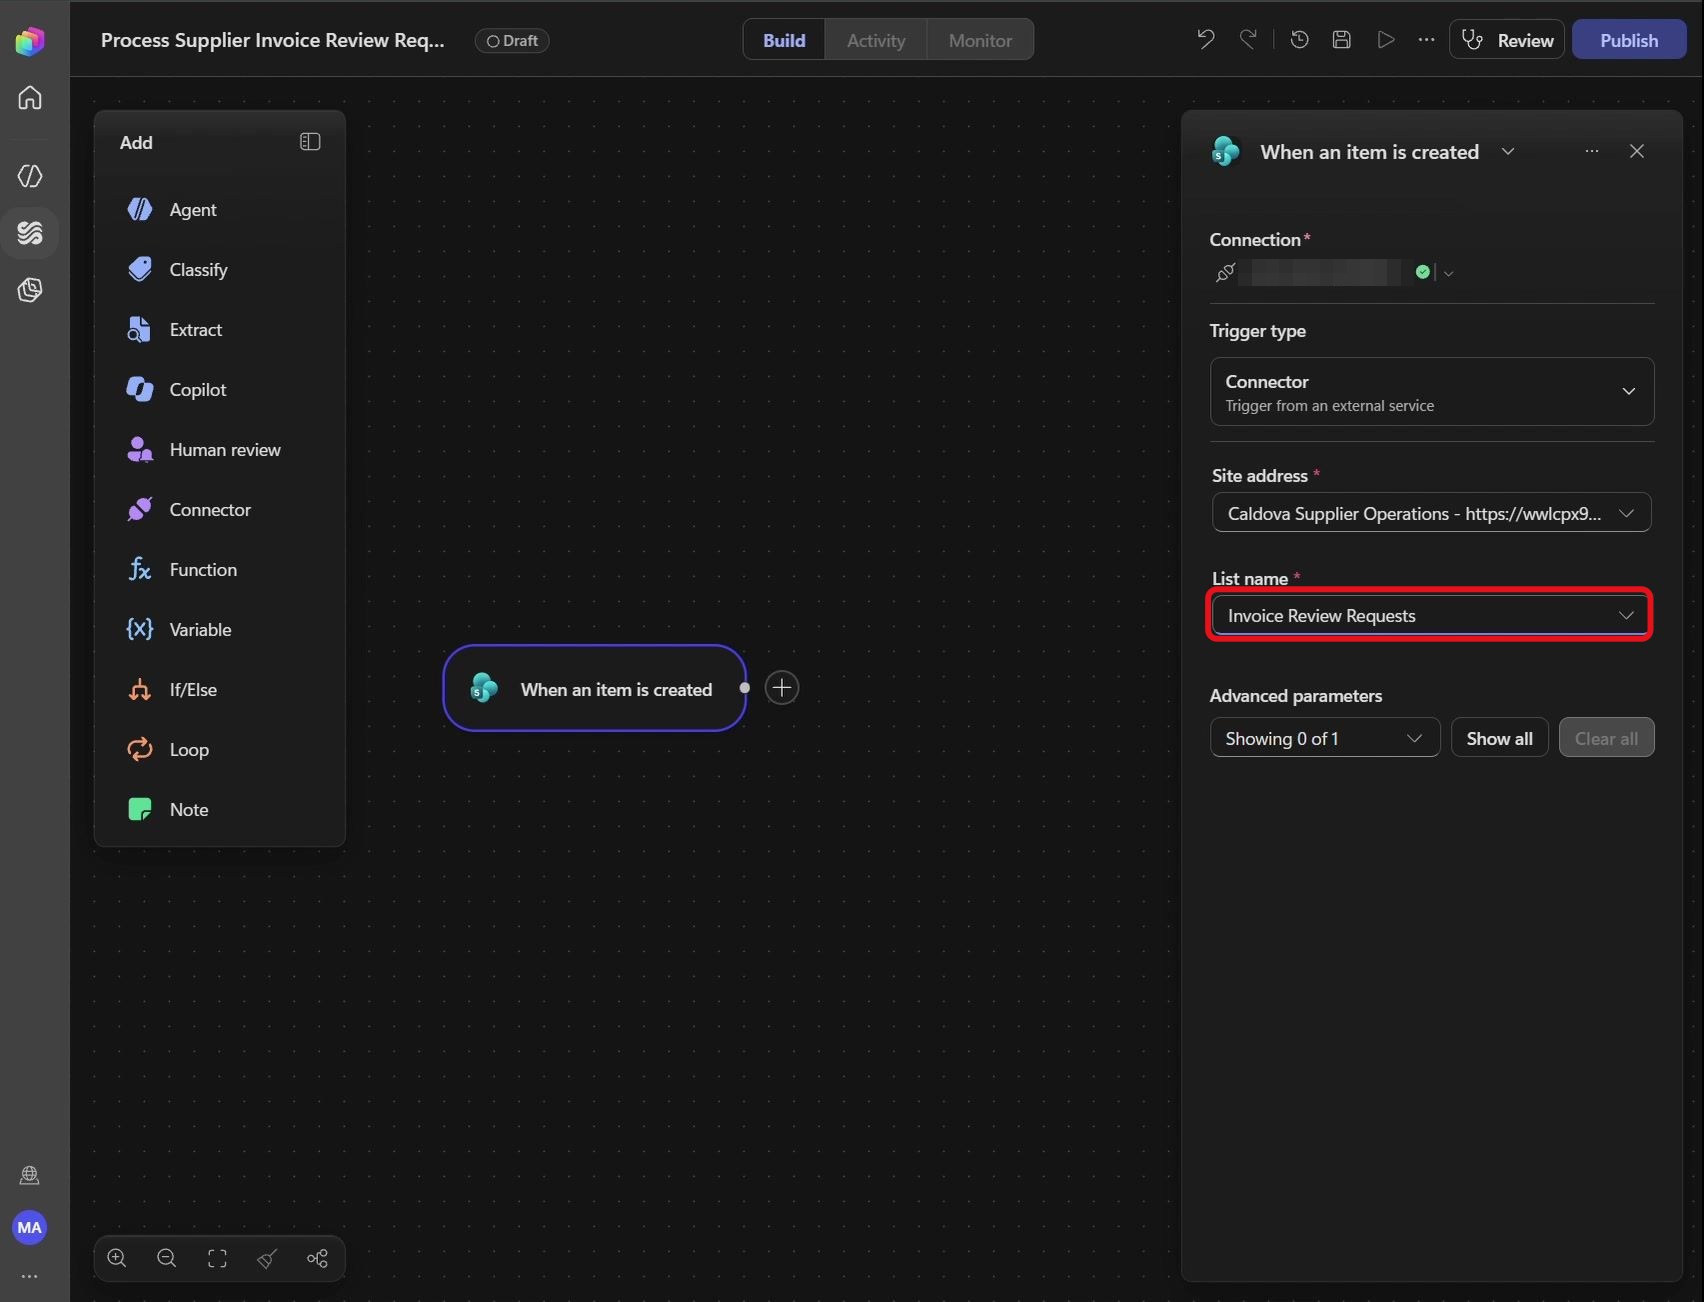
Task: Open the agents icon in the left sidebar
Action: pyautogui.click(x=30, y=176)
